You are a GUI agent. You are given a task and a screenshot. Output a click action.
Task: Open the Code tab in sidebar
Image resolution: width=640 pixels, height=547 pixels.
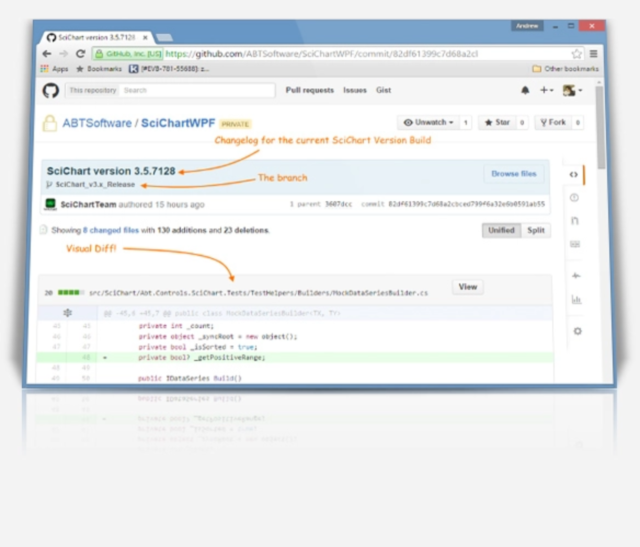click(x=574, y=175)
